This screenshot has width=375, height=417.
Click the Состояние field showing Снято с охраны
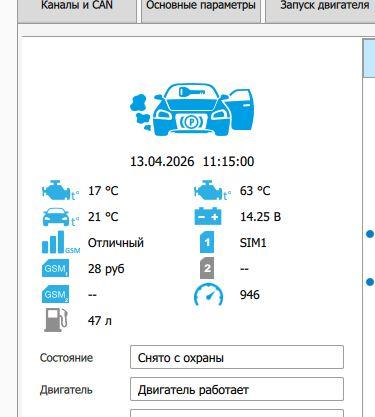[x=237, y=357]
